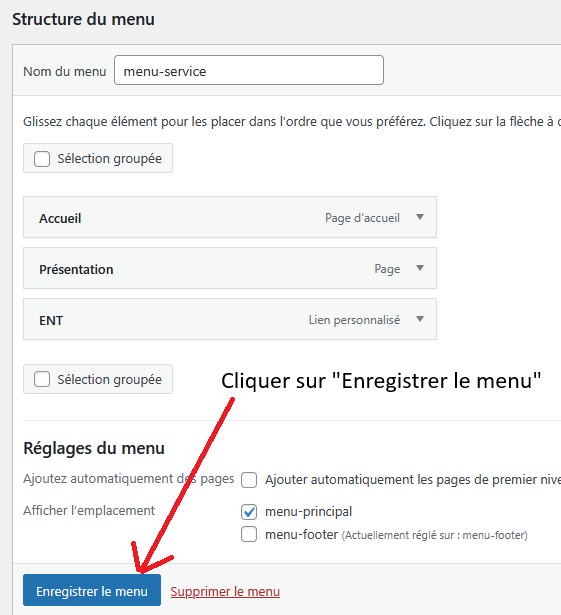Expand the Présentation menu item arrow

tap(420, 268)
